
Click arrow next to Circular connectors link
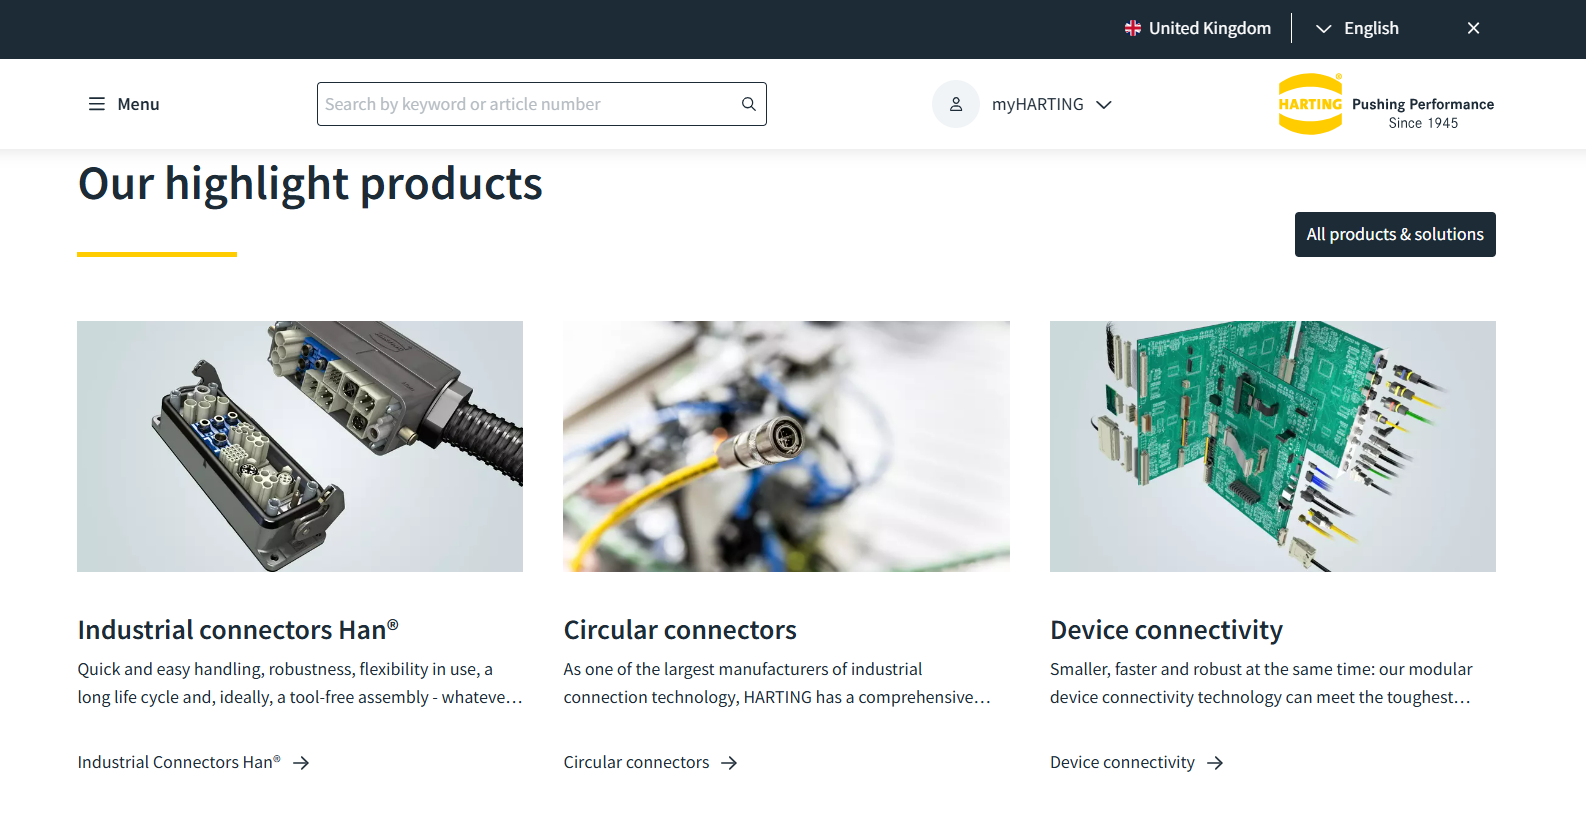[729, 763]
